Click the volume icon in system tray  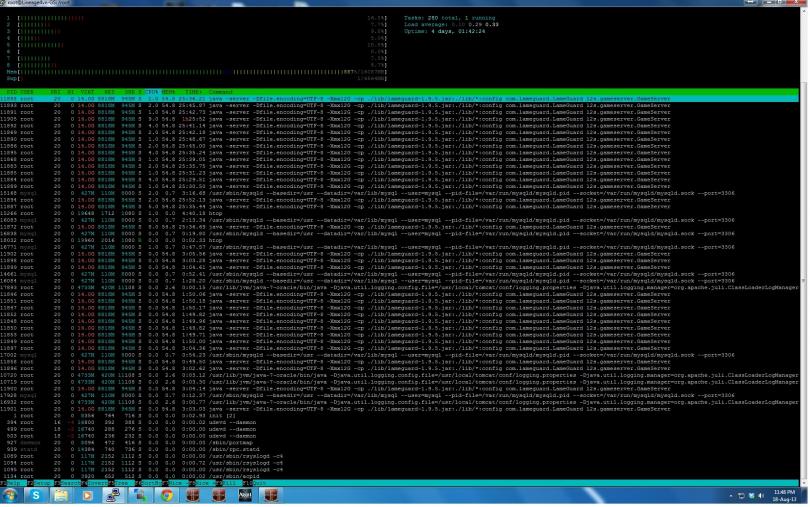[759, 495]
